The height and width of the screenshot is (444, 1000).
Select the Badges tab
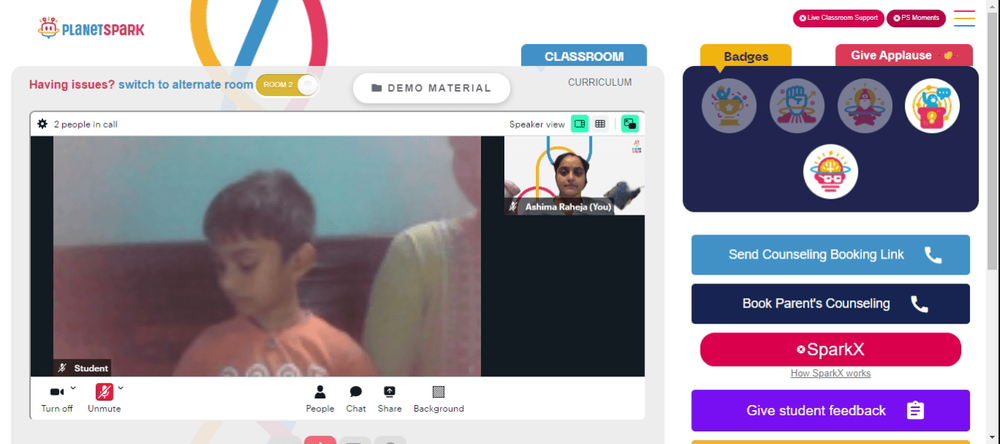pyautogui.click(x=746, y=56)
